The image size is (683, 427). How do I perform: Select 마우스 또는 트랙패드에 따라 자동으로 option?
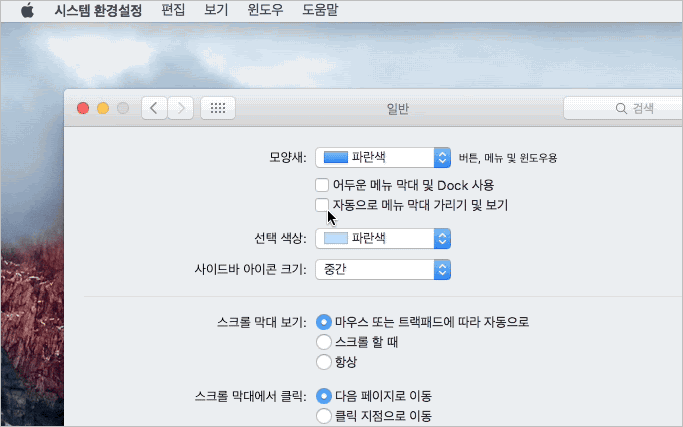[x=324, y=322]
